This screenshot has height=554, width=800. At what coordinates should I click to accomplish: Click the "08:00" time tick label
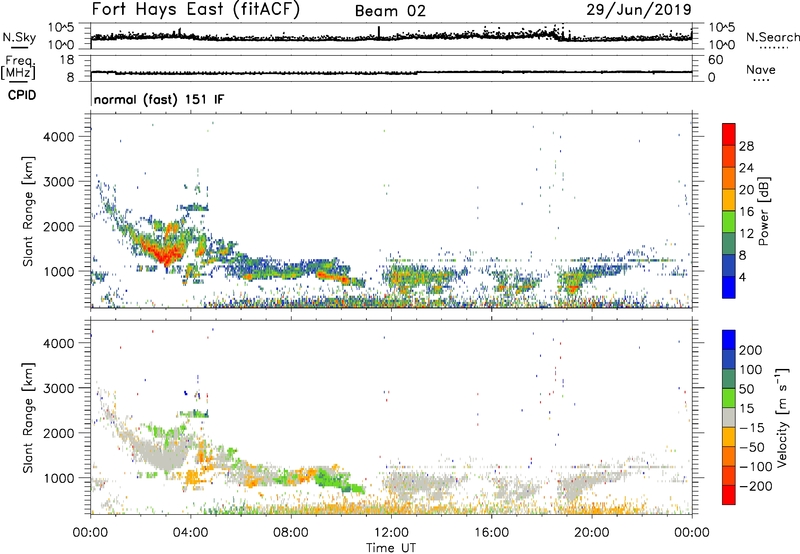(x=291, y=533)
